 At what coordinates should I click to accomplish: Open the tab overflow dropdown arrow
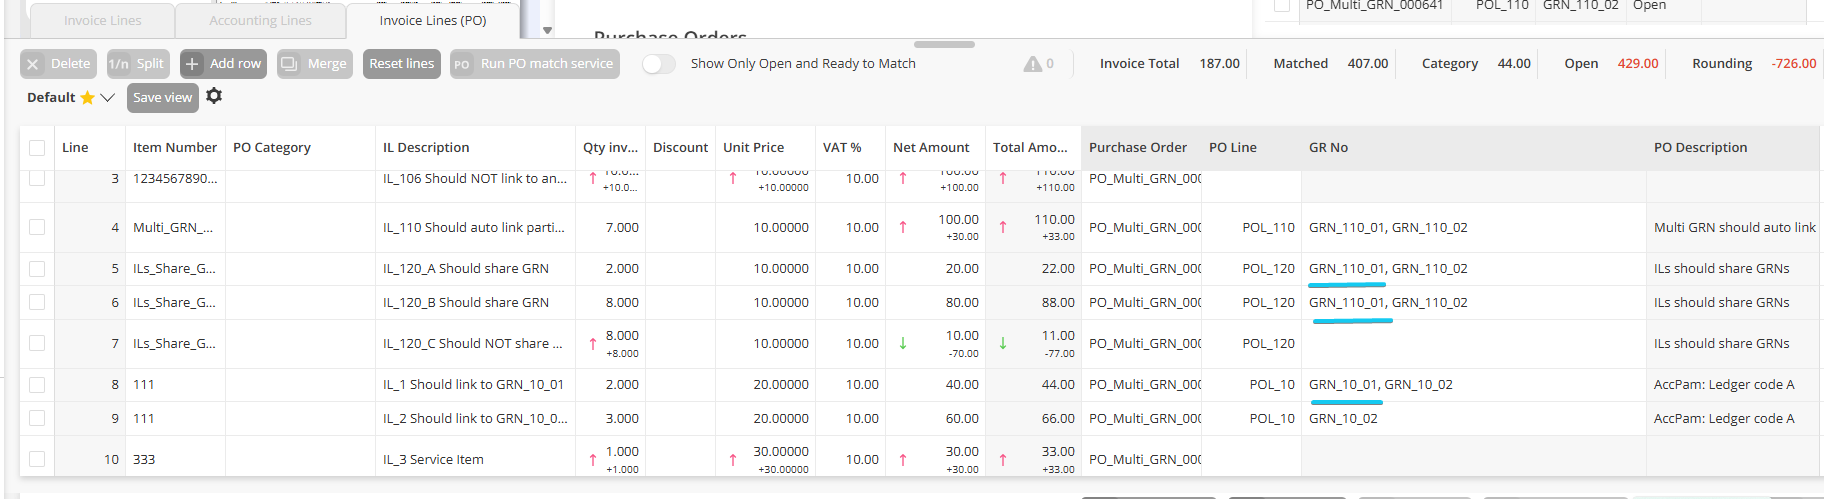[547, 30]
